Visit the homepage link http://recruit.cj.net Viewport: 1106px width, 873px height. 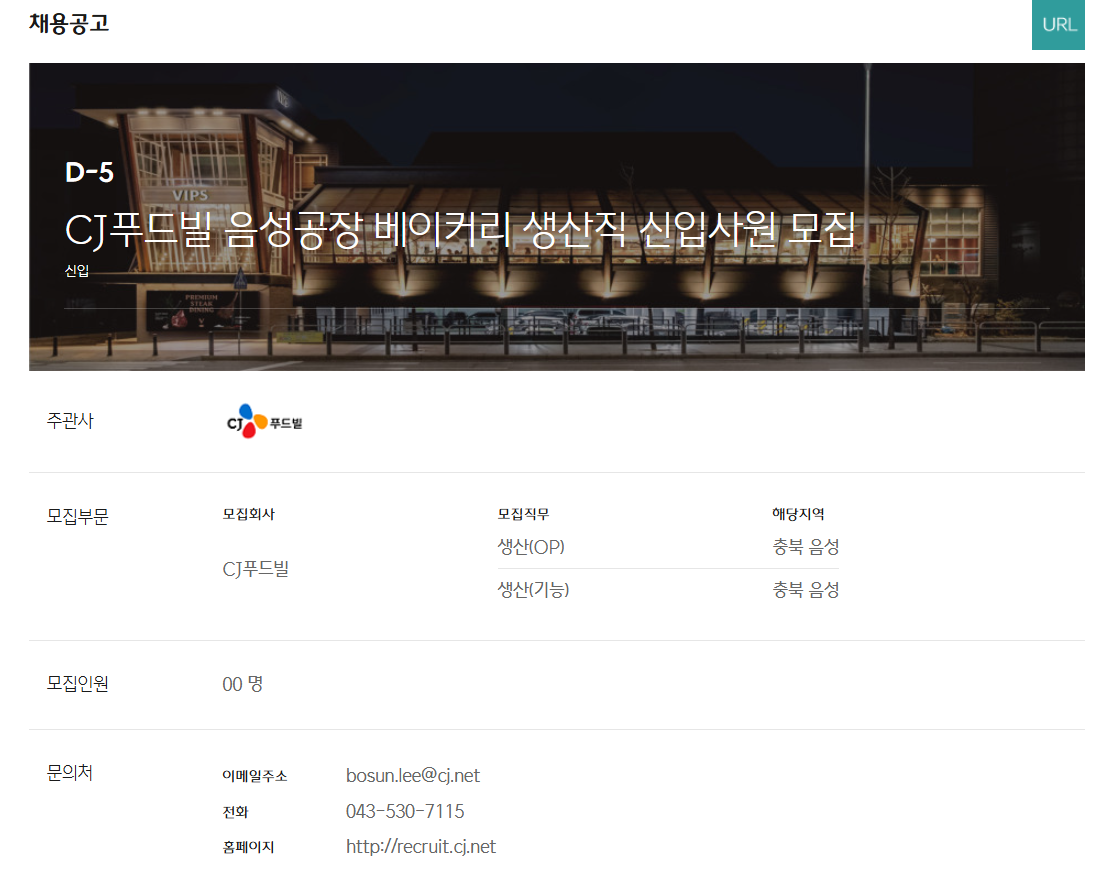[x=421, y=845]
